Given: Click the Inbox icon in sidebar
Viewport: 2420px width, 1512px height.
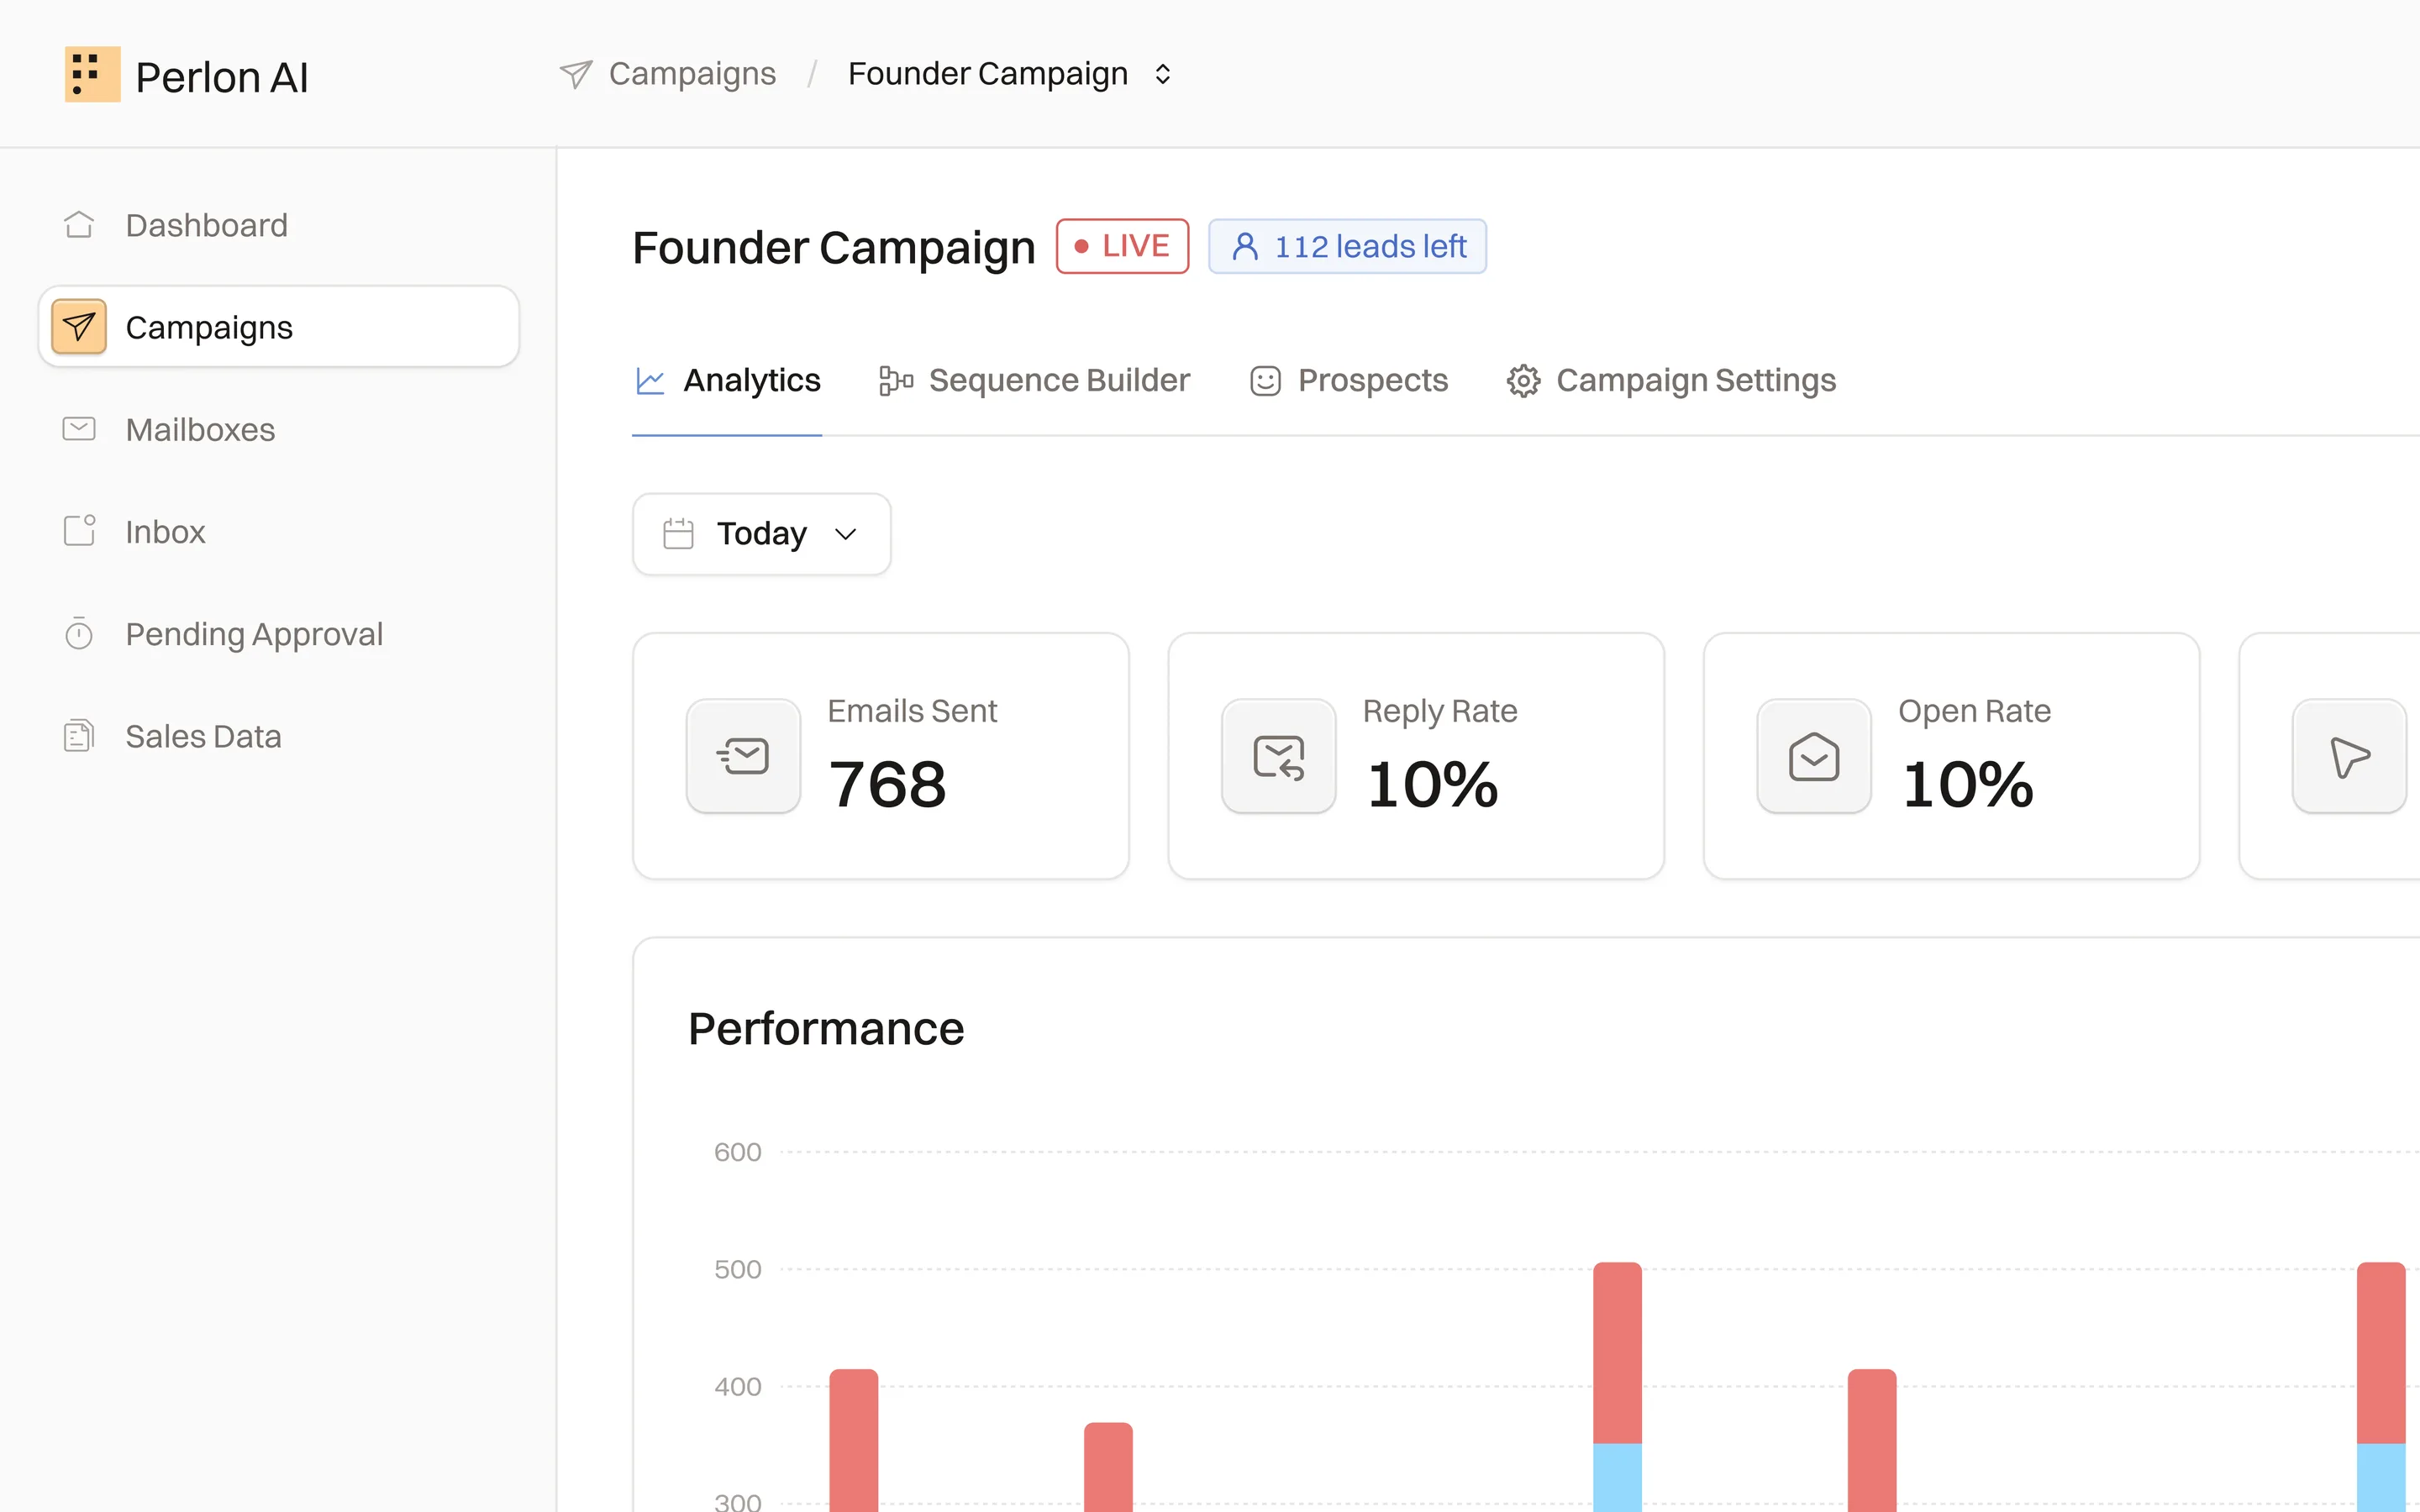Looking at the screenshot, I should (79, 531).
